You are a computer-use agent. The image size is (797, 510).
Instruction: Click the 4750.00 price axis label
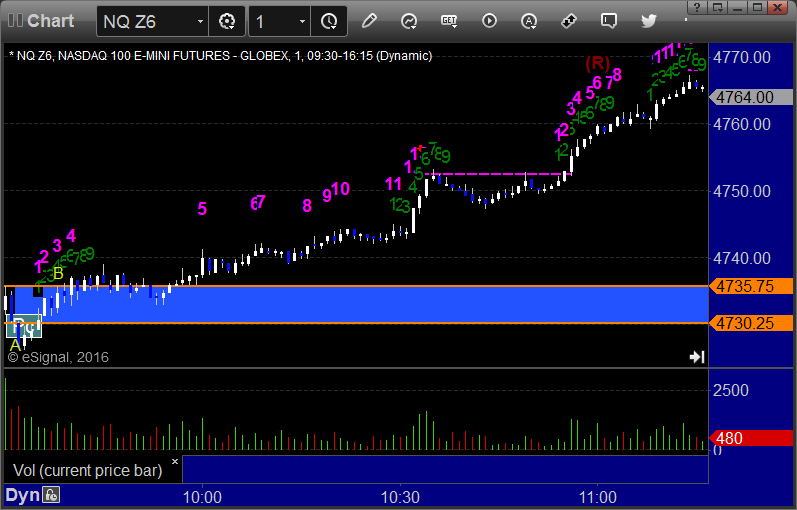point(742,191)
